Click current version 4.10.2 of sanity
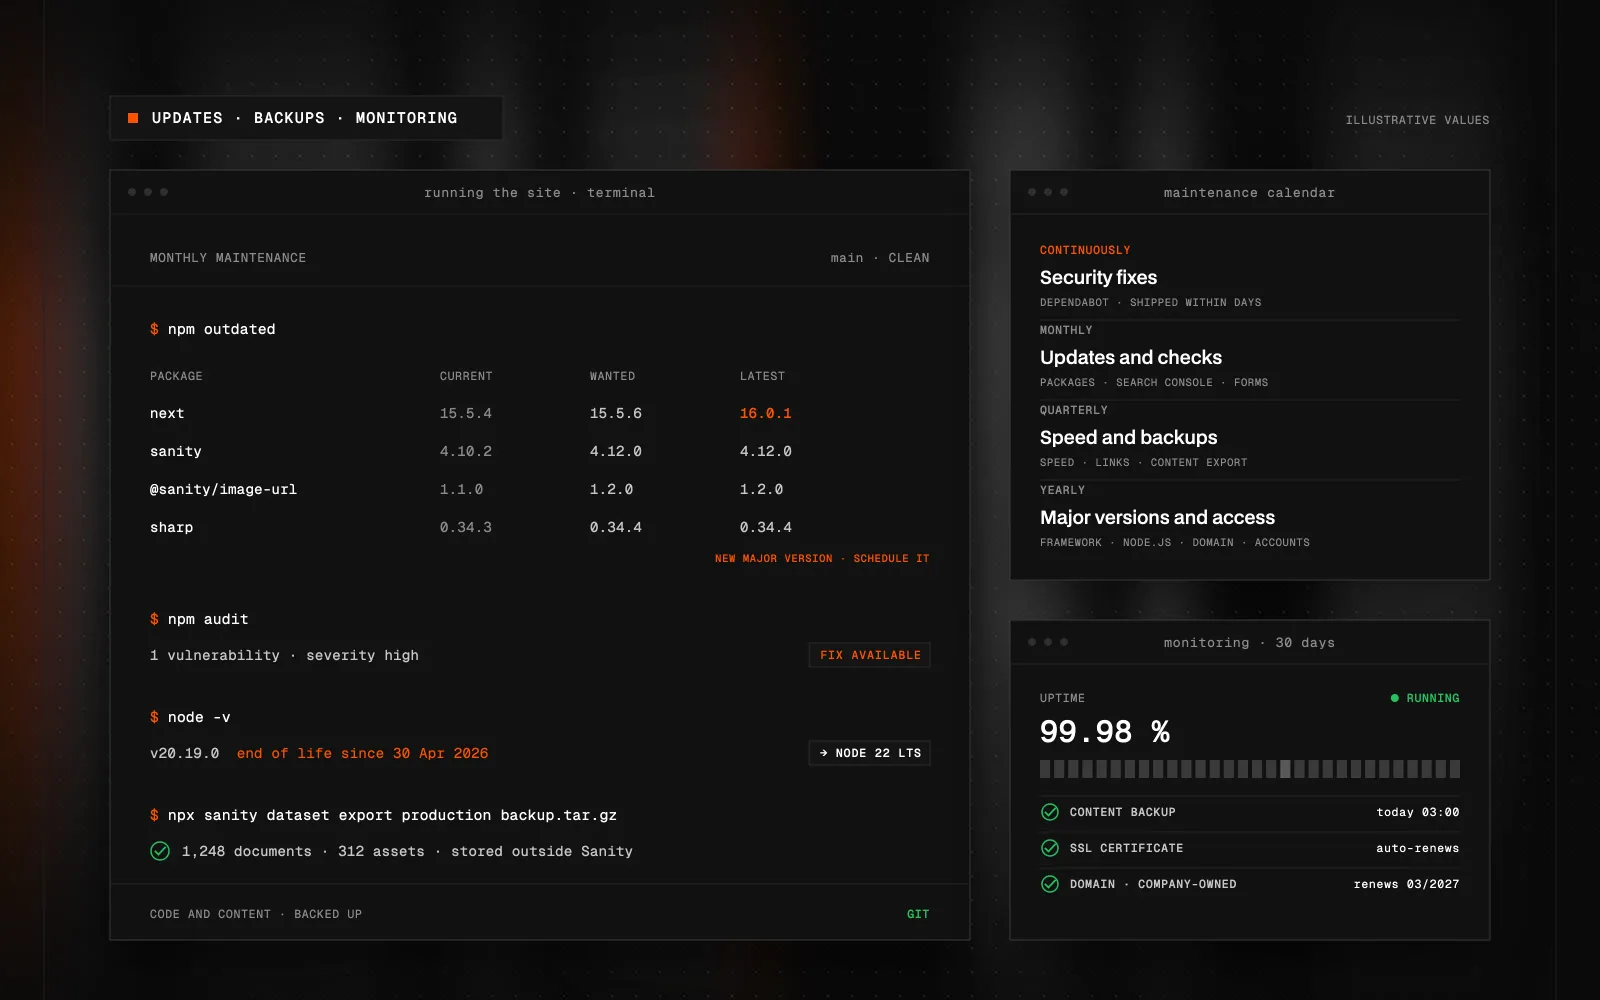This screenshot has width=1600, height=1000. 466,451
